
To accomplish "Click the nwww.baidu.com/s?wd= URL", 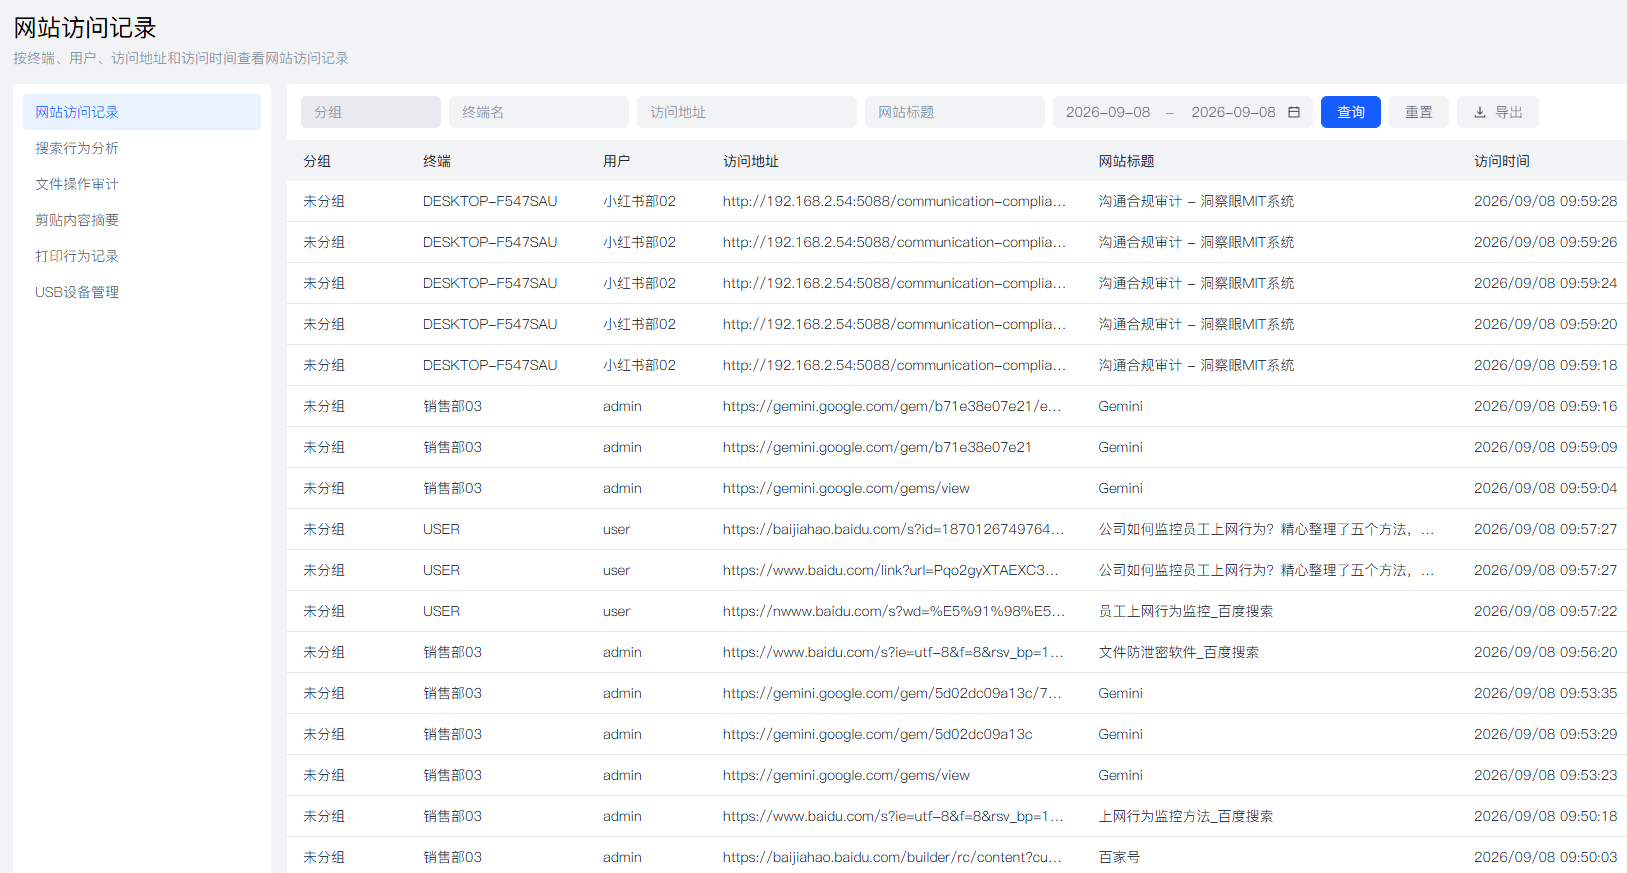I will coord(894,611).
